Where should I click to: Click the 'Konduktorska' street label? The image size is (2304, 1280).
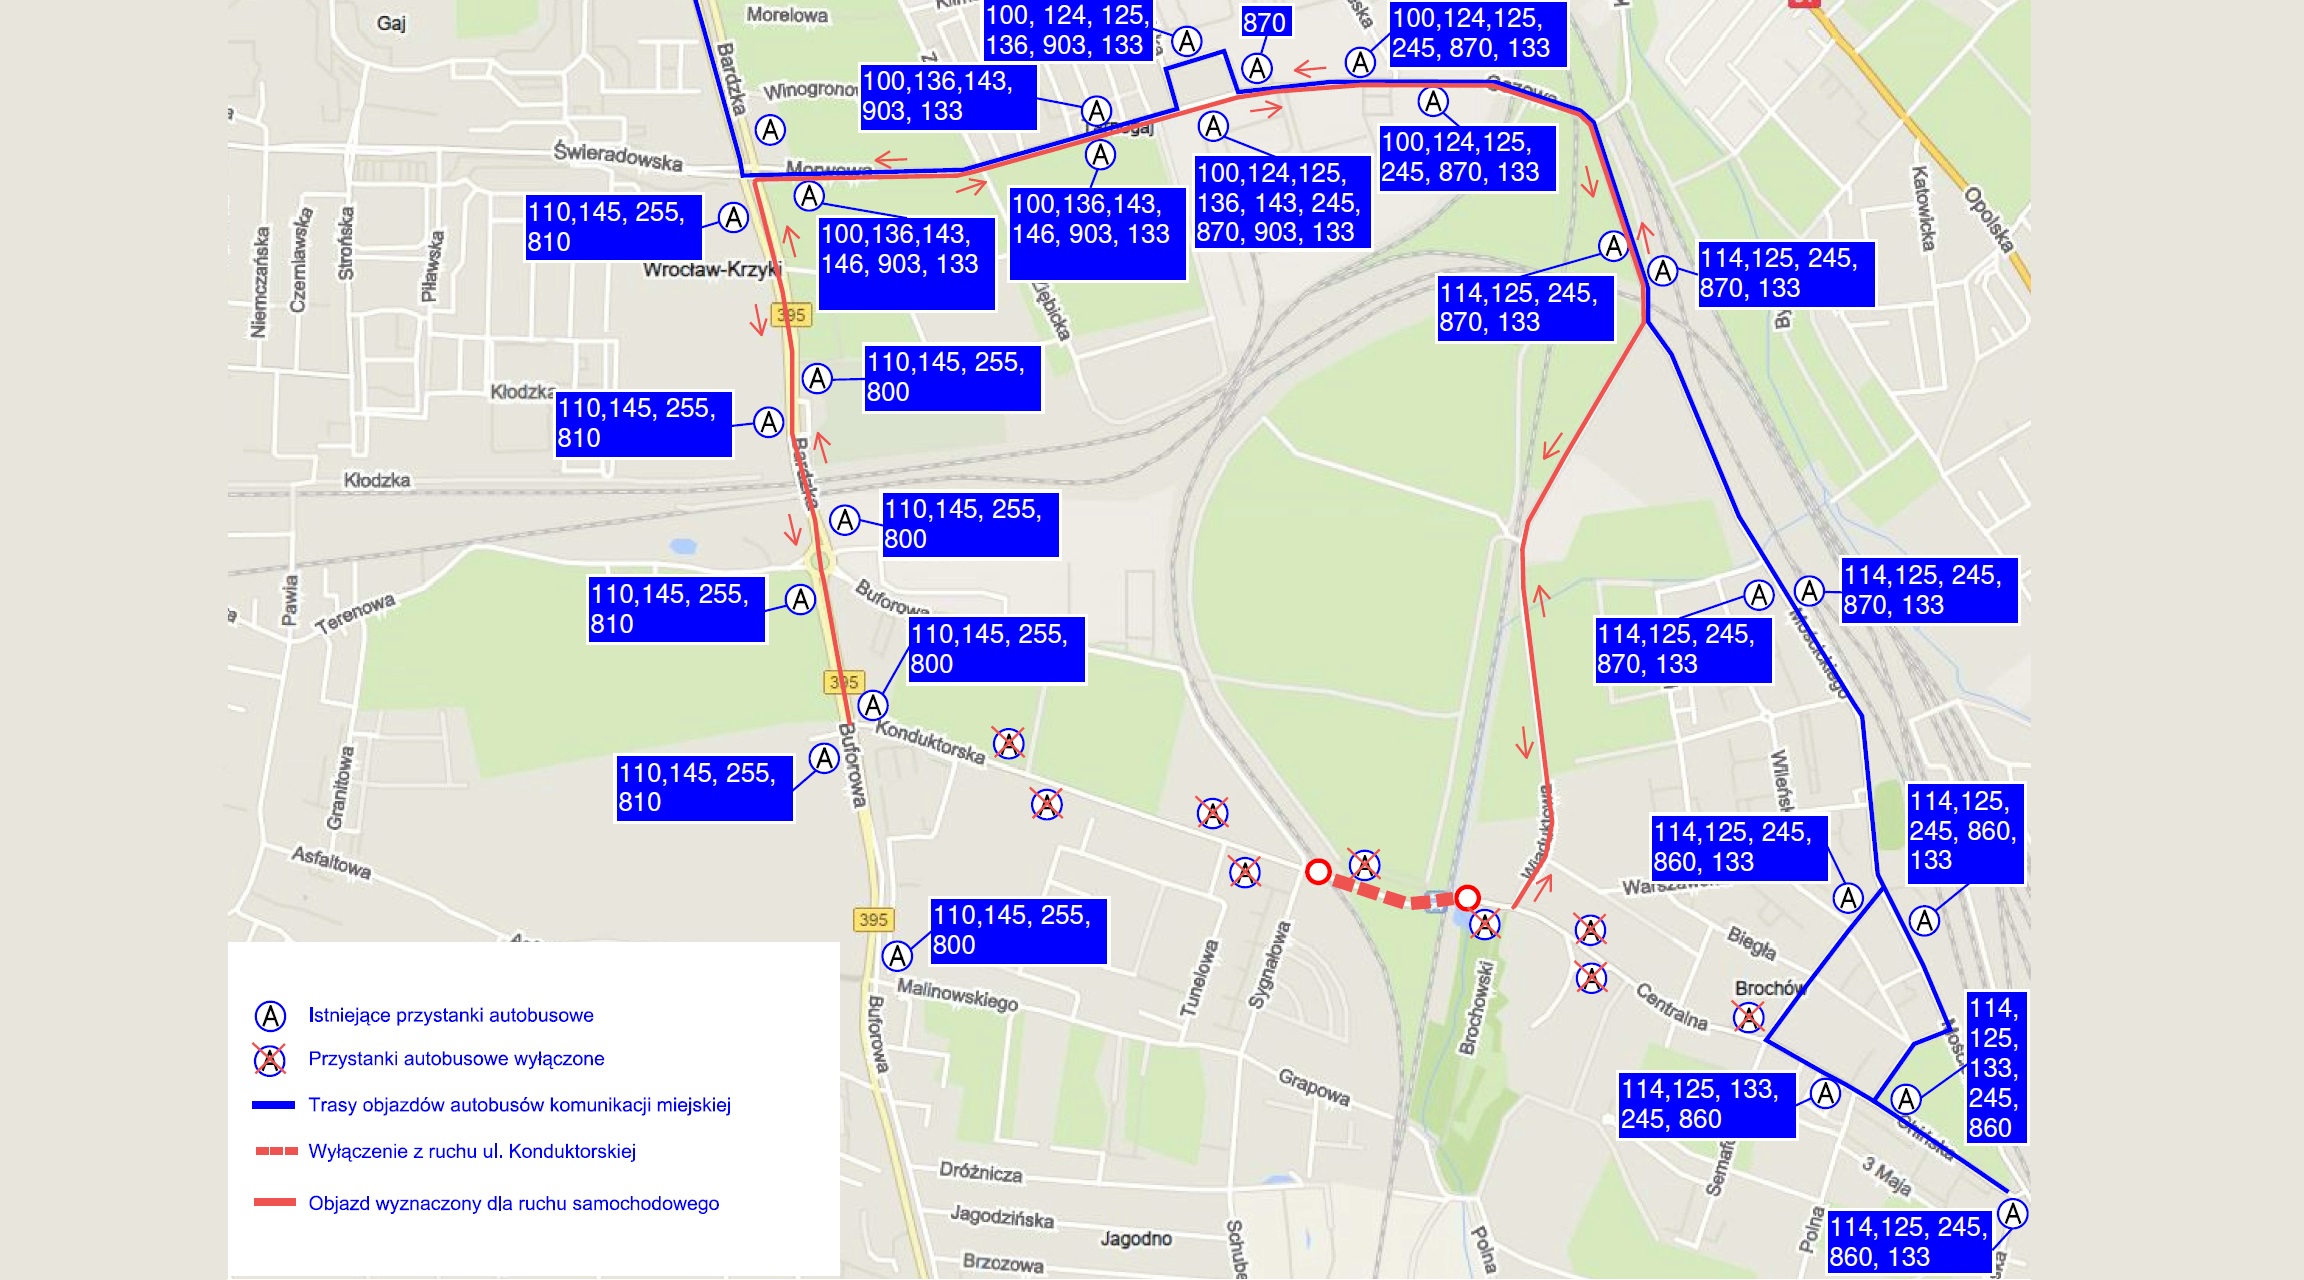(930, 742)
